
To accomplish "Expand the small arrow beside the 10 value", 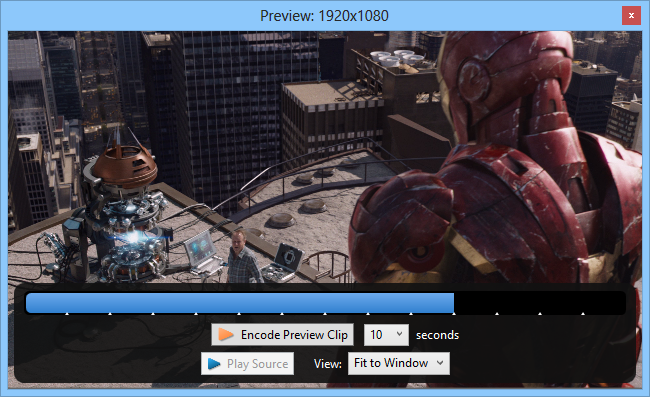I will click(x=400, y=334).
